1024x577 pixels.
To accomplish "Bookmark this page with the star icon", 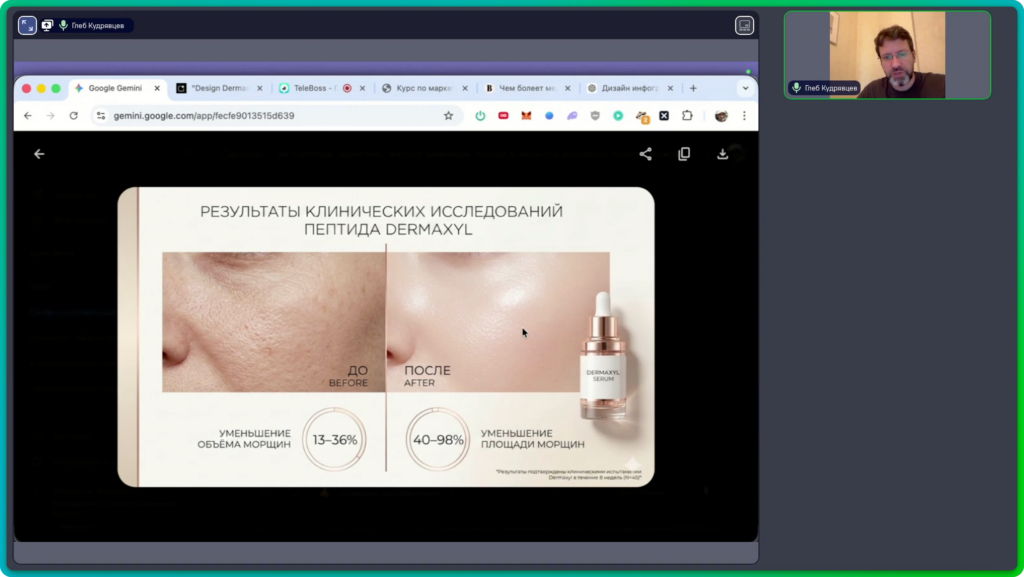I will [x=448, y=116].
